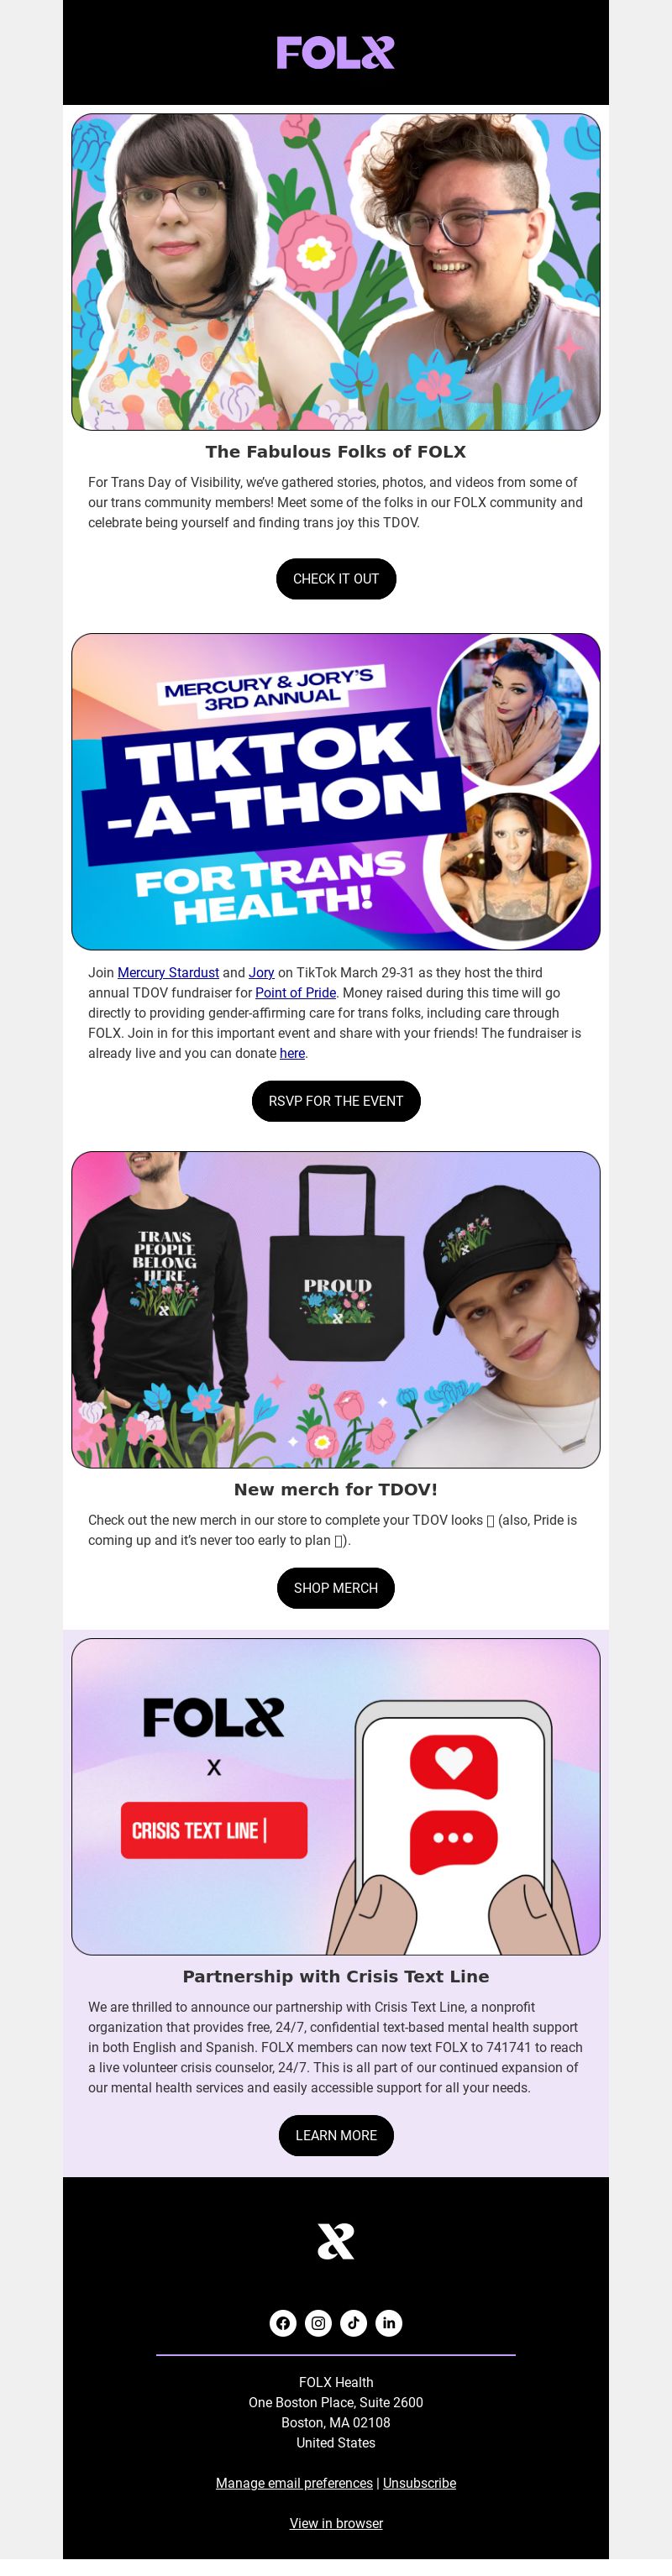Open the Facebook social icon
The width and height of the screenshot is (672, 2576).
(x=283, y=2322)
